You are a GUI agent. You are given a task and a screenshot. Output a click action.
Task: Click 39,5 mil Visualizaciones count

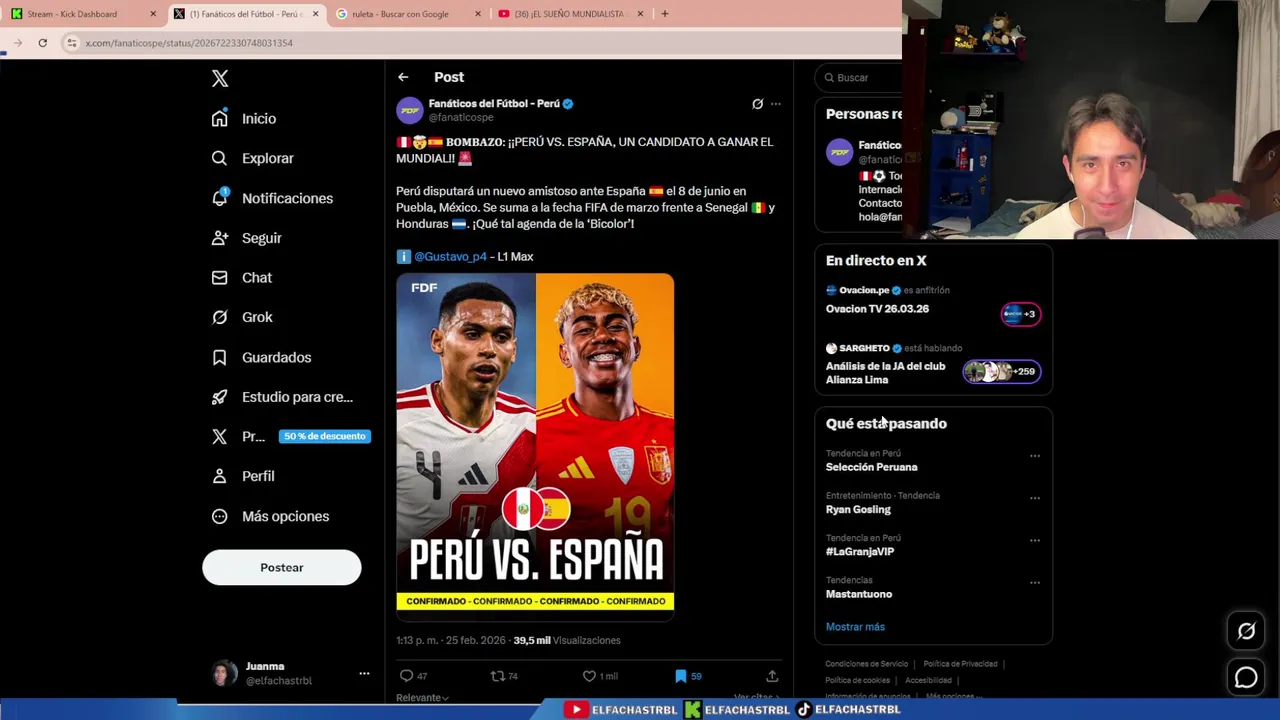coord(567,640)
